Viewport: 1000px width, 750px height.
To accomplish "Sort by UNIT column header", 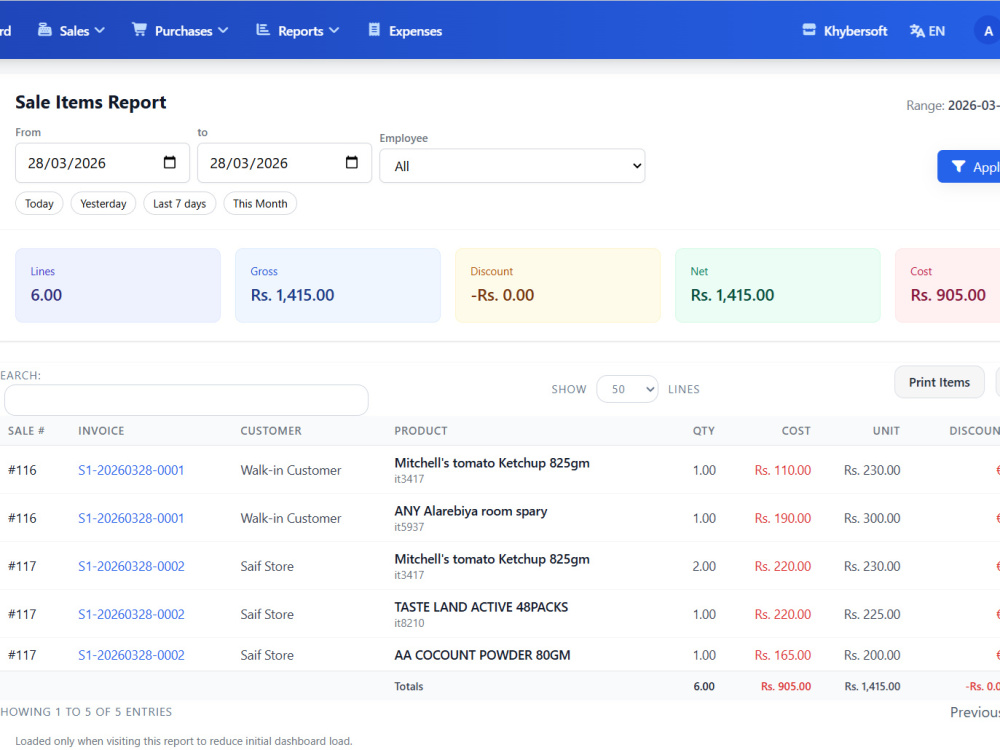I will [886, 431].
